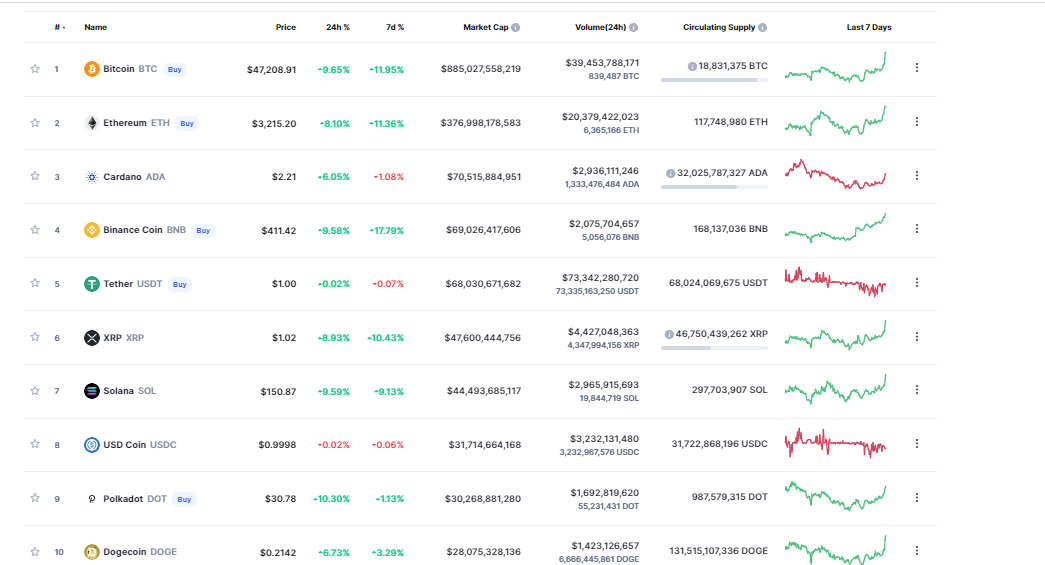1045x565 pixels.
Task: Click Ethereum volume $20,379,422,023
Action: pyautogui.click(x=600, y=117)
